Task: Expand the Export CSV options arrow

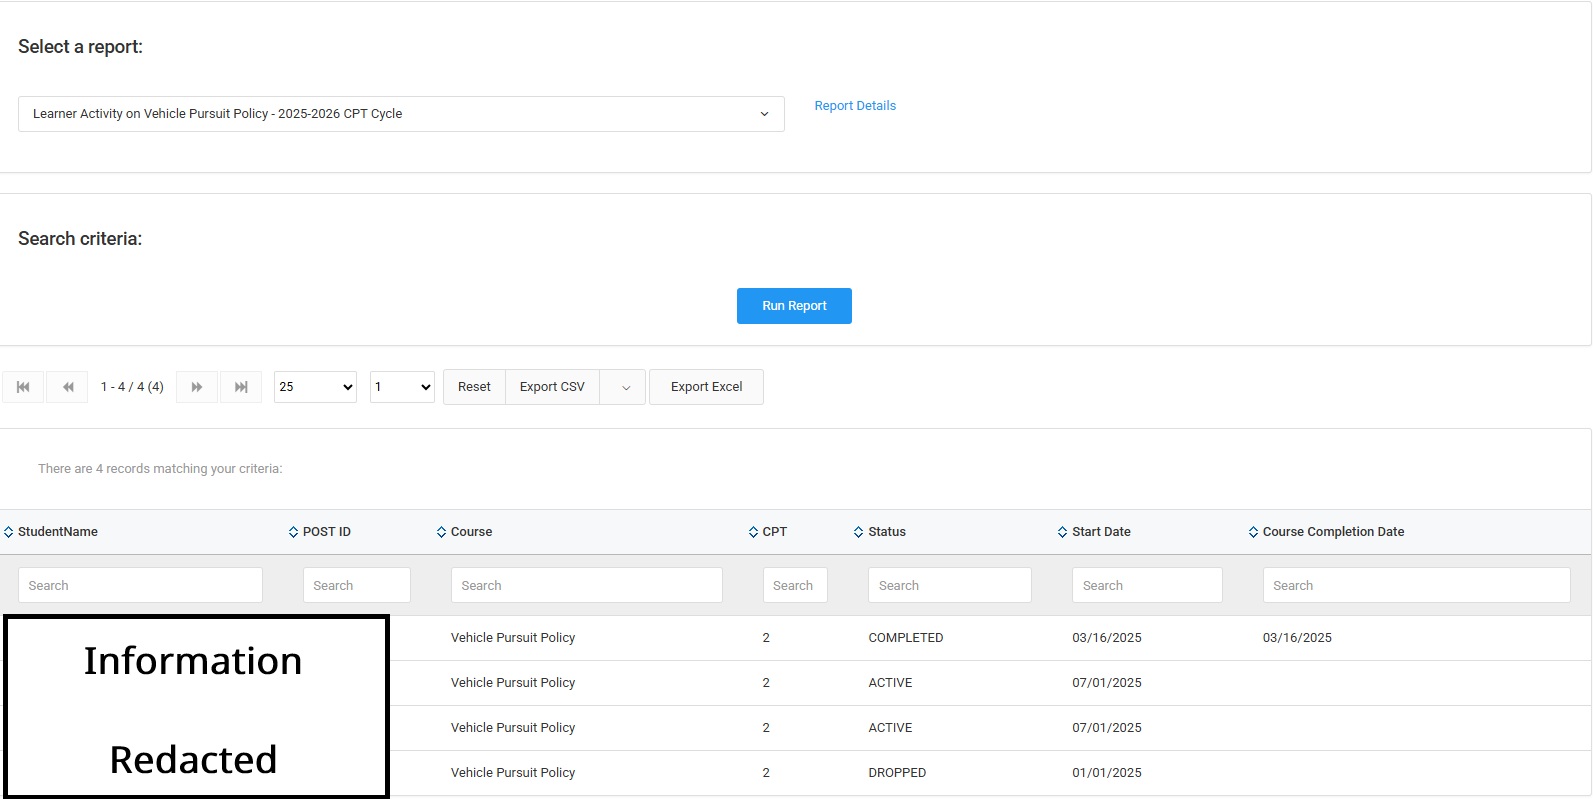Action: pyautogui.click(x=625, y=387)
